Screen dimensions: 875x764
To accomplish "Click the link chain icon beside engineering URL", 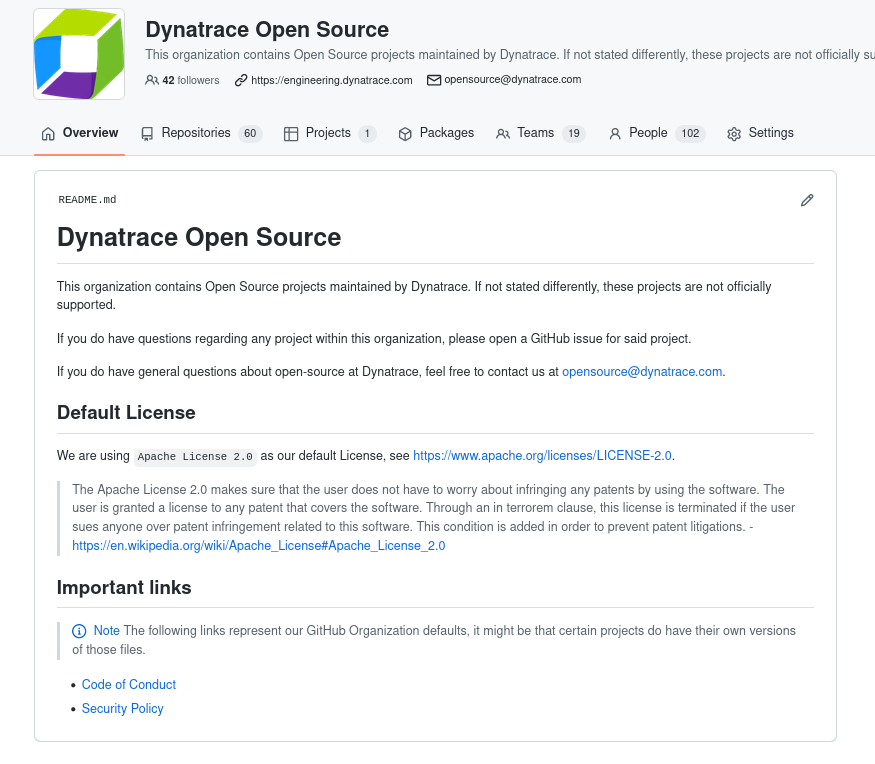I will click(x=241, y=80).
